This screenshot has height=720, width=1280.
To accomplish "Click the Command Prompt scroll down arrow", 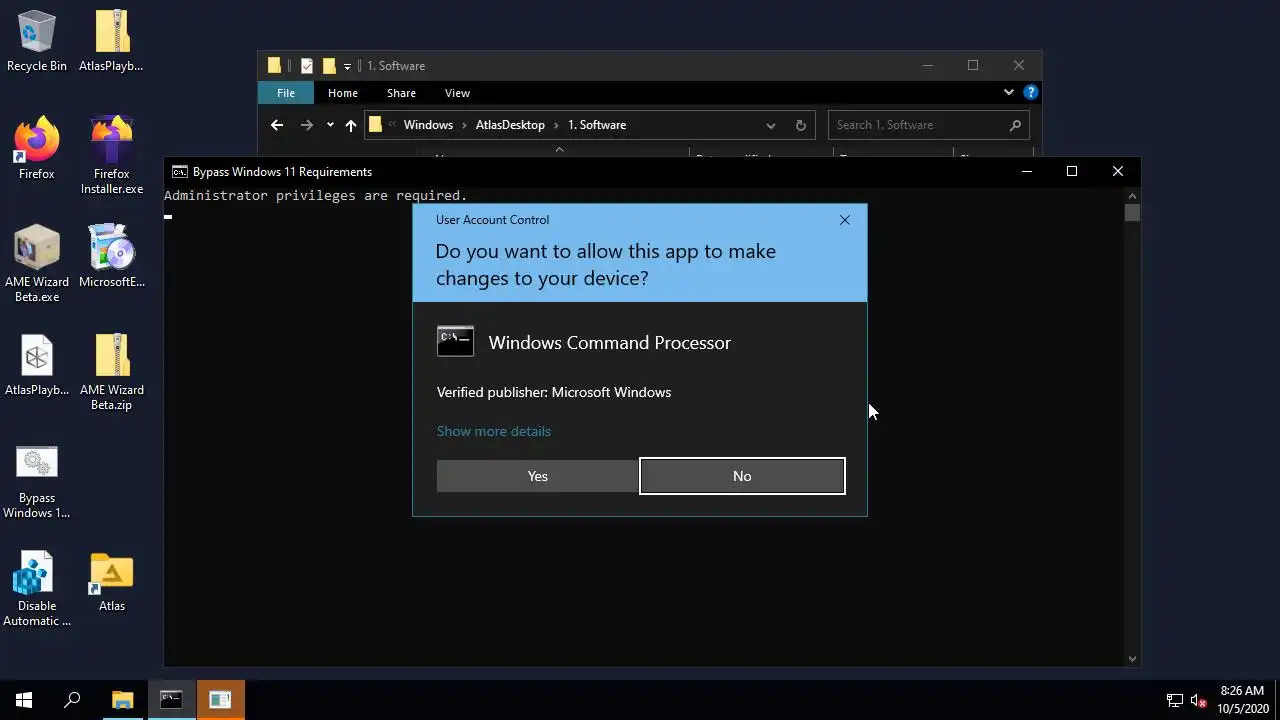I will tap(1132, 658).
